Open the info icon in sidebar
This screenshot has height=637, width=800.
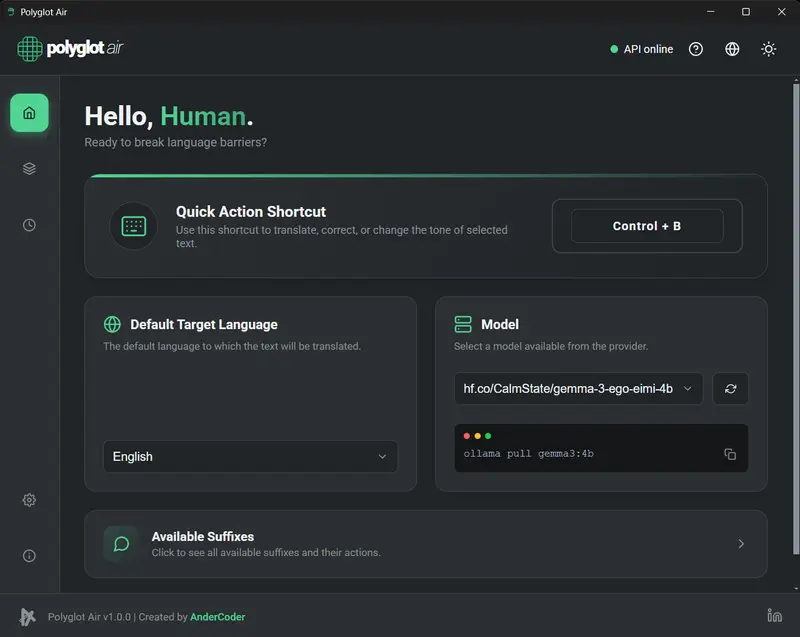click(29, 556)
